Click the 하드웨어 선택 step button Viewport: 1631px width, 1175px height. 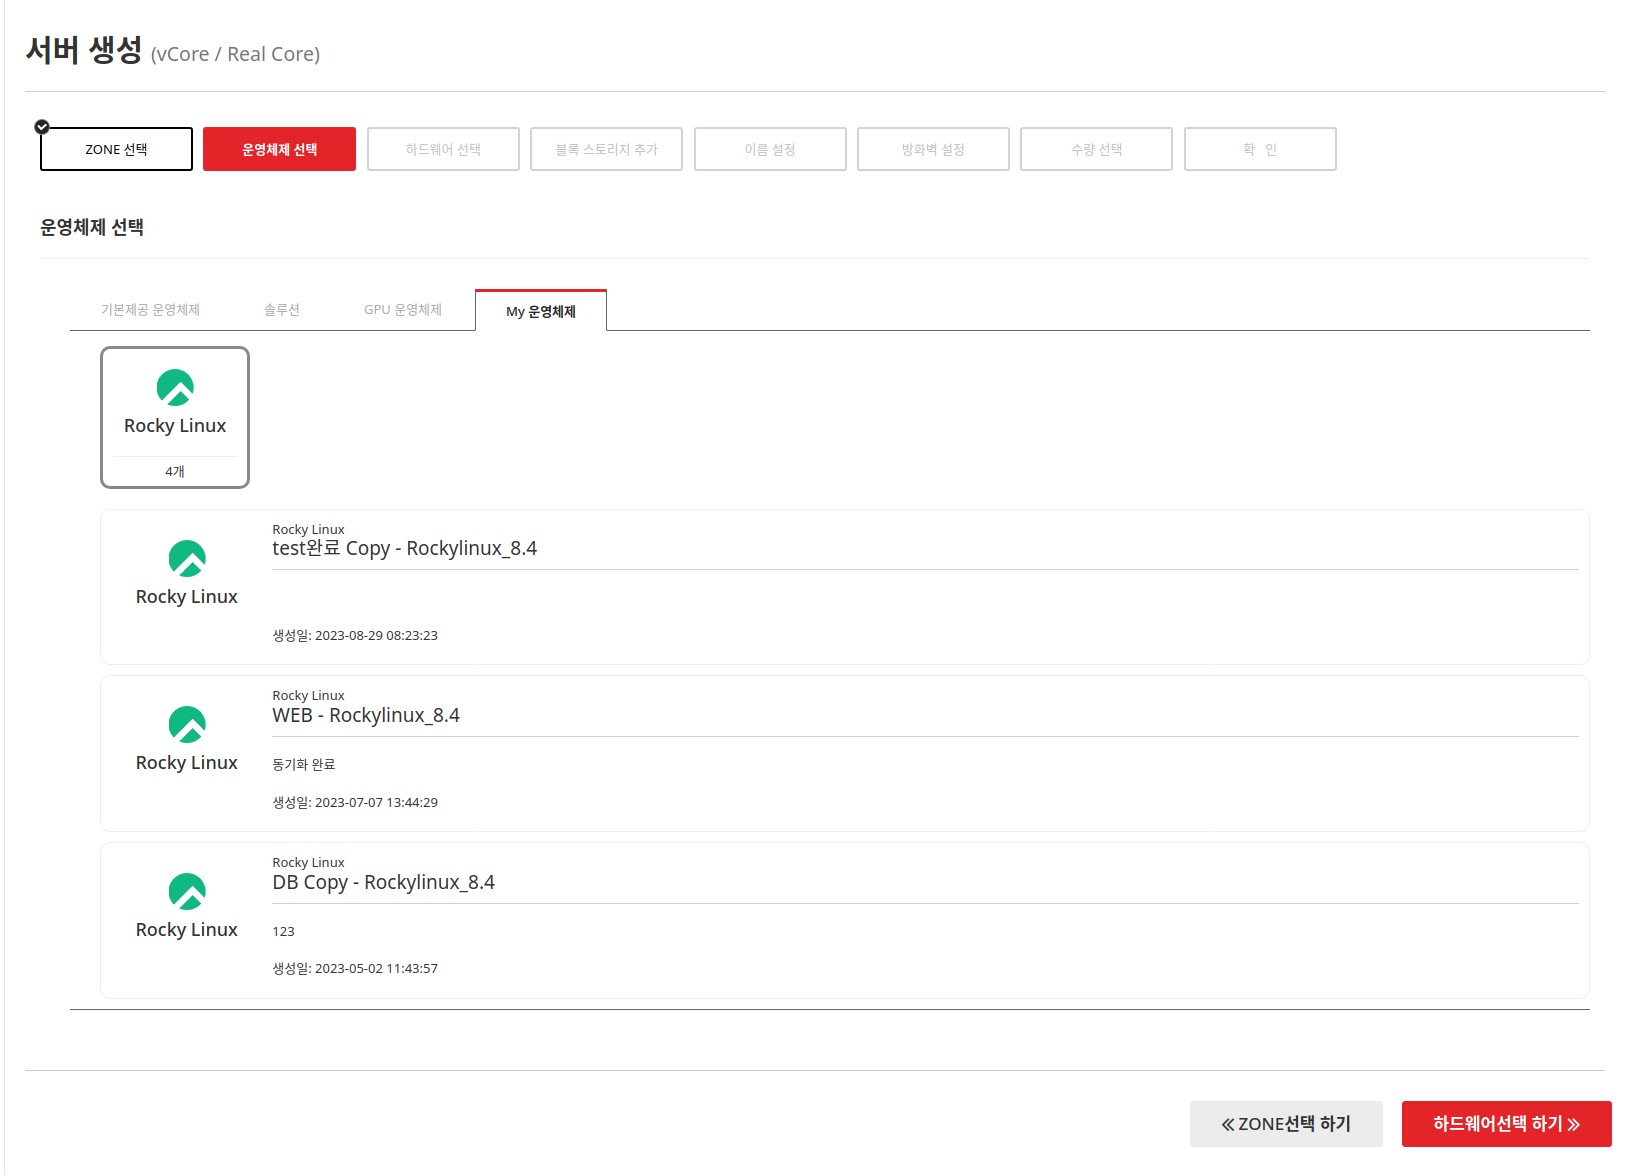pos(443,149)
